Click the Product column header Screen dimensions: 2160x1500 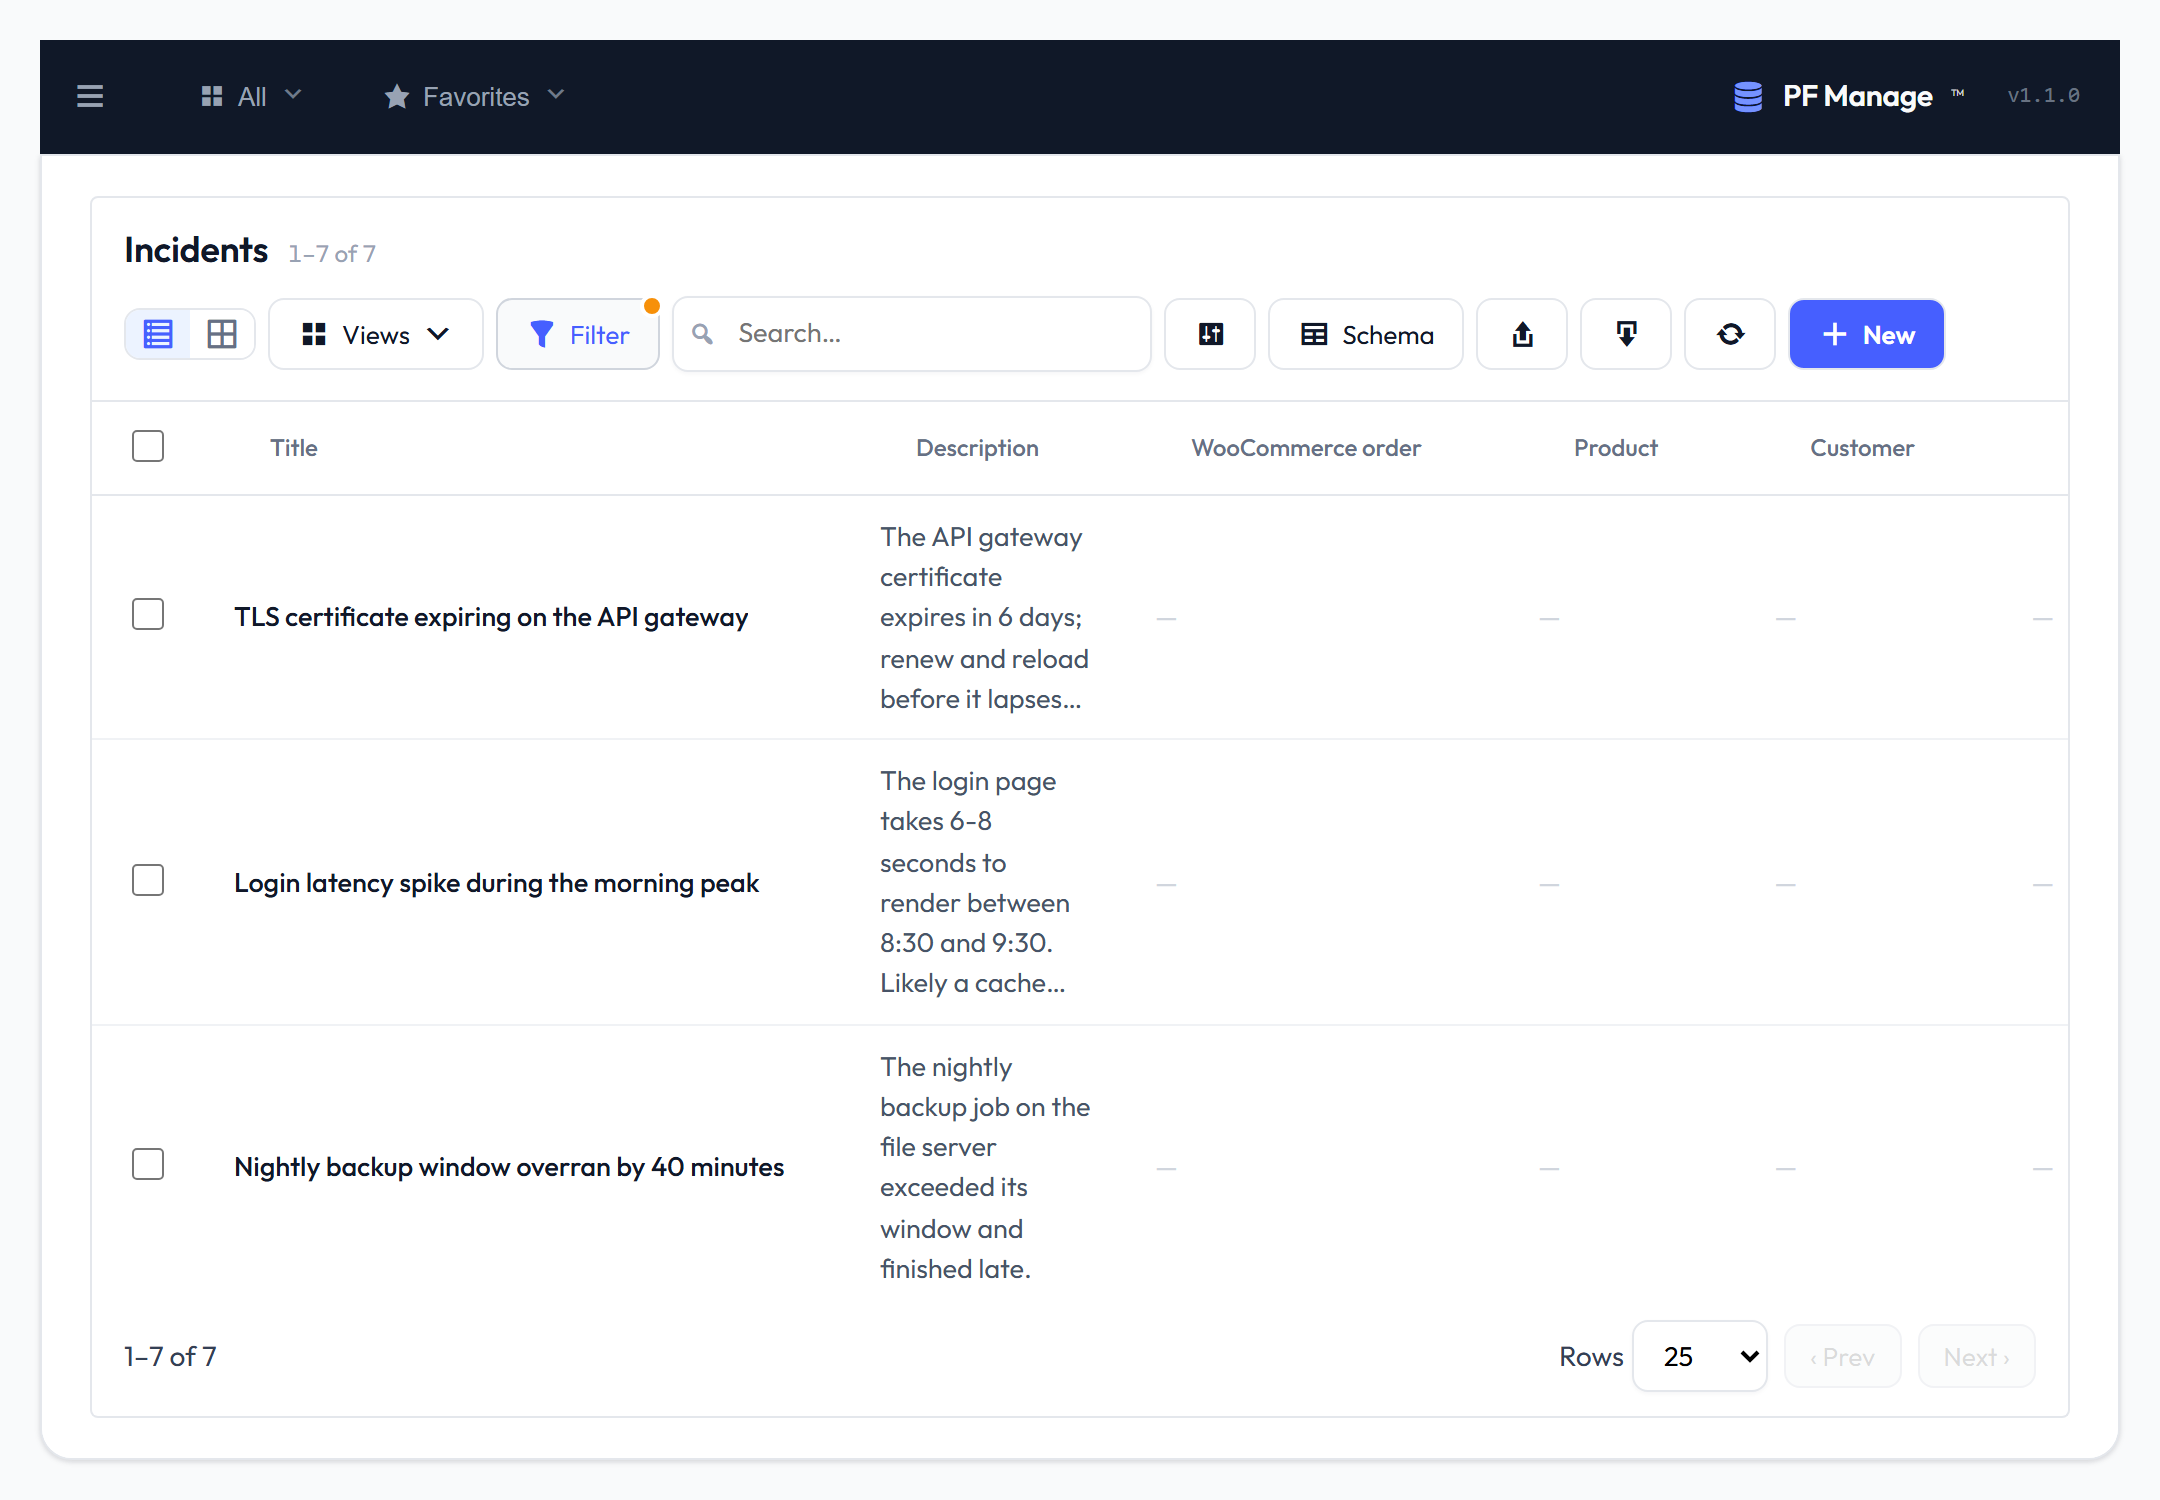point(1616,448)
